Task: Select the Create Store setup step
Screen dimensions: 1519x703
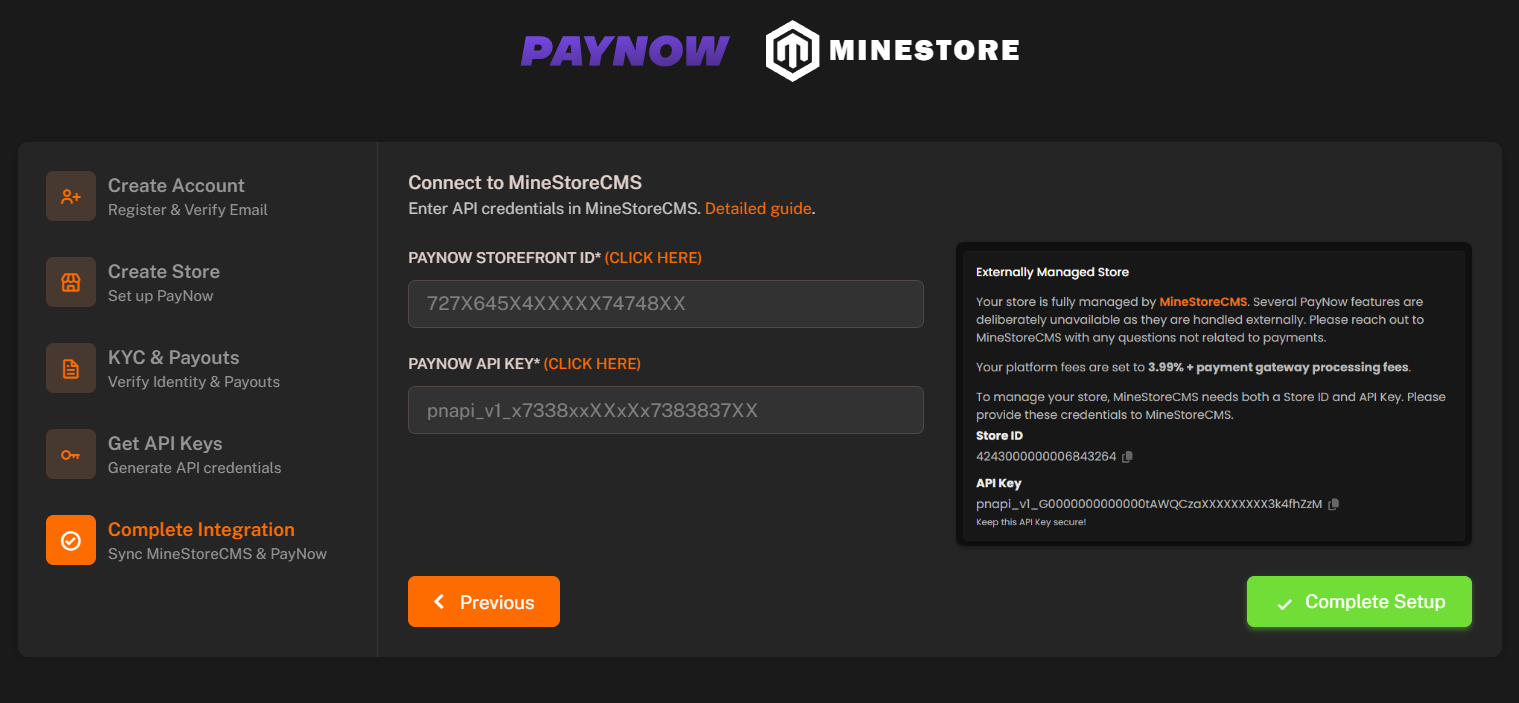Action: [163, 281]
